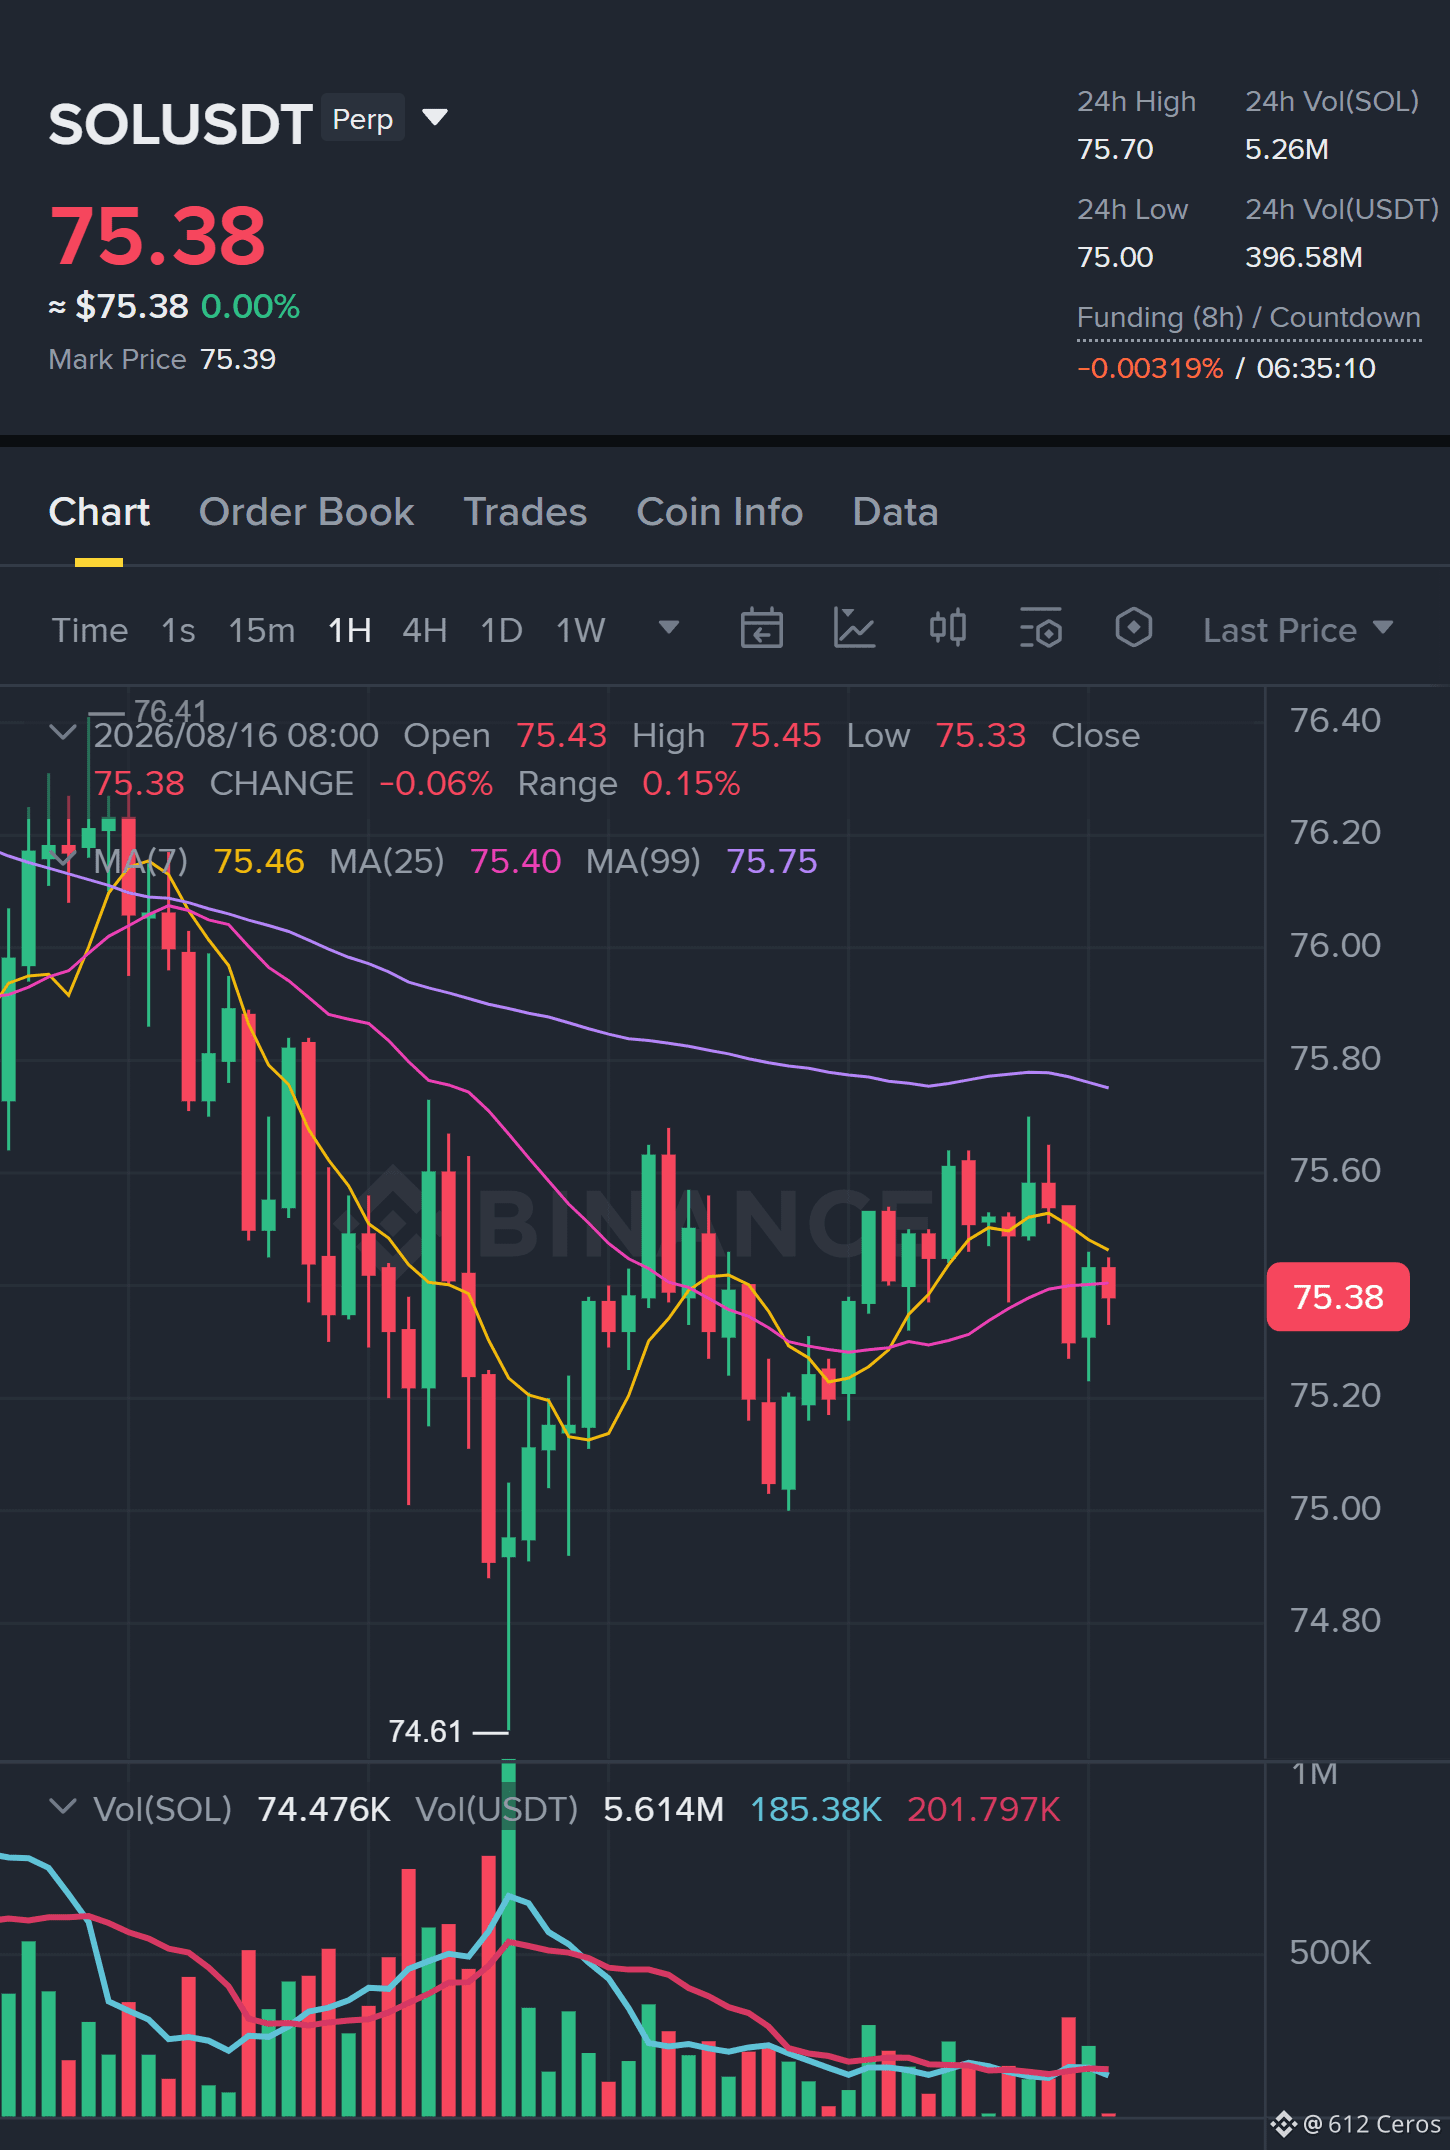
Task: Open the candlestick chart type icon
Action: [x=947, y=628]
